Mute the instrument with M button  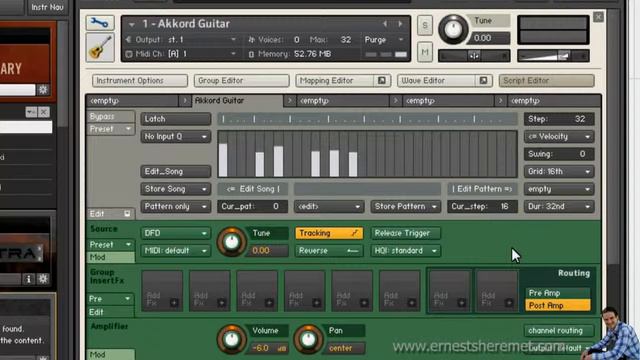click(x=425, y=52)
